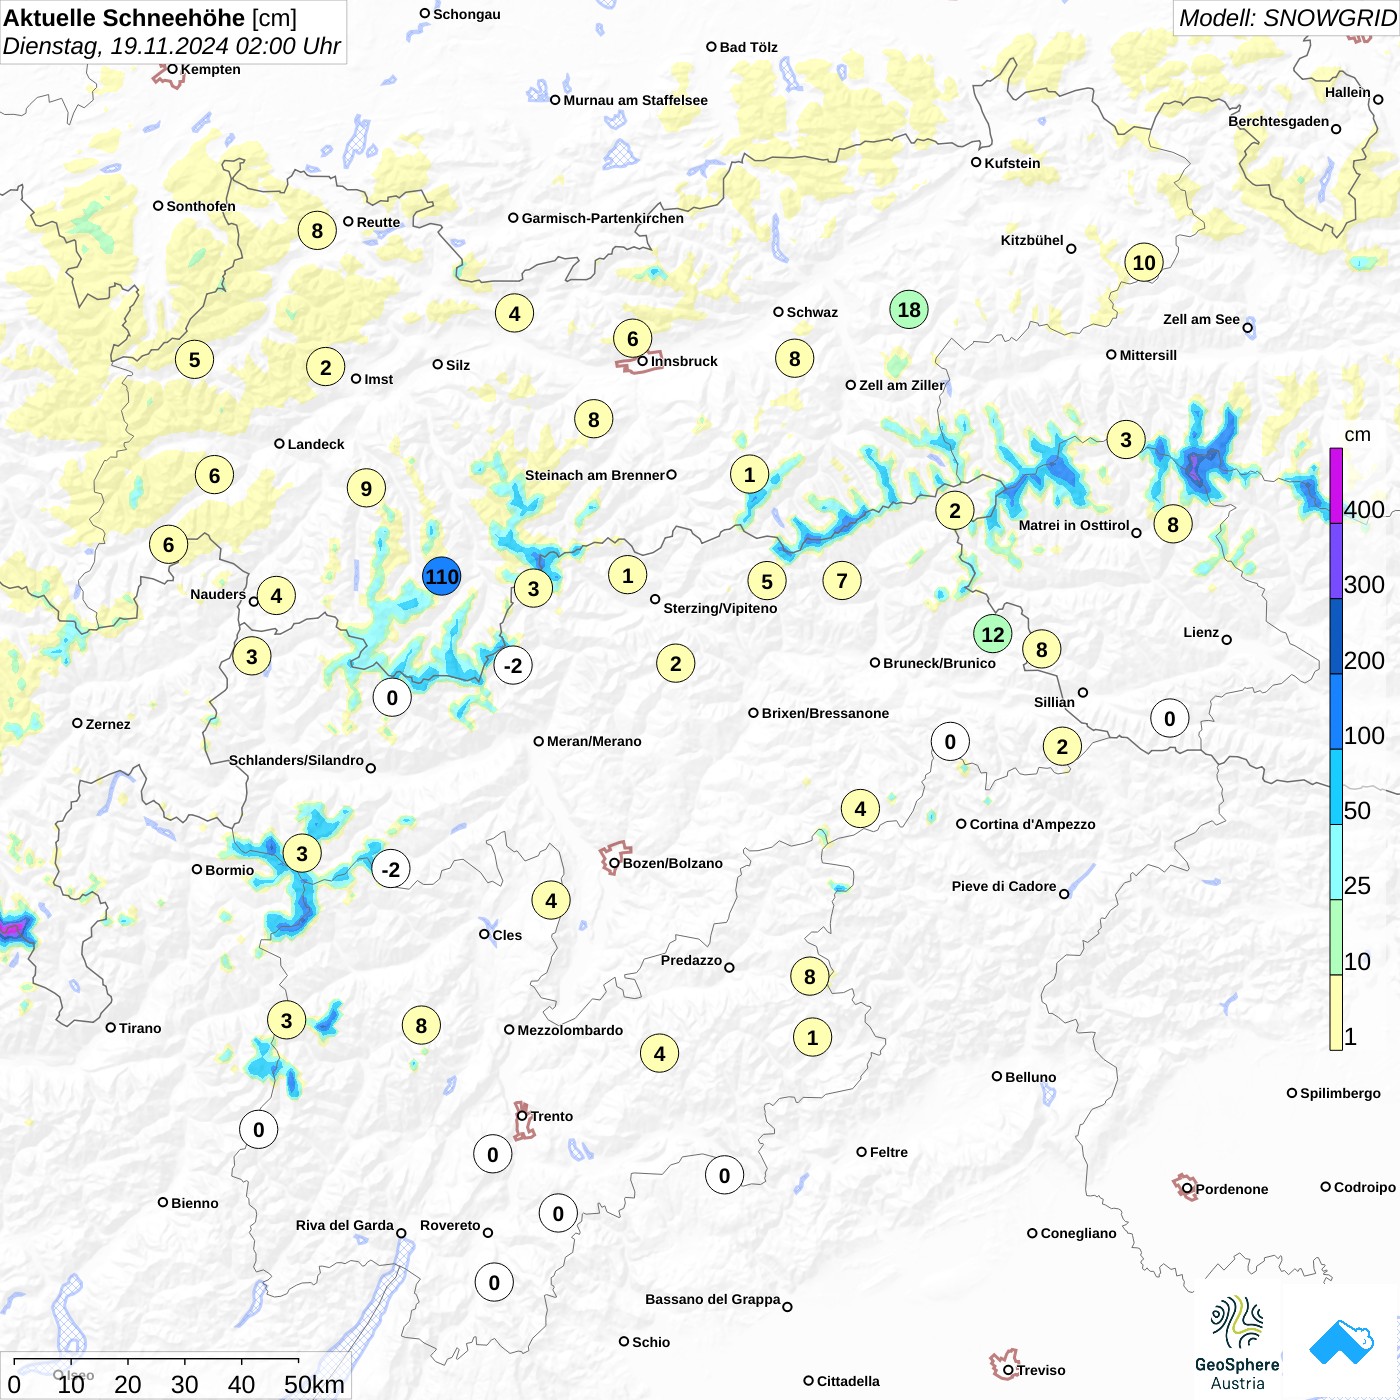The image size is (1400, 1400).
Task: Click the Pordenone city label
Action: coord(1232,1189)
